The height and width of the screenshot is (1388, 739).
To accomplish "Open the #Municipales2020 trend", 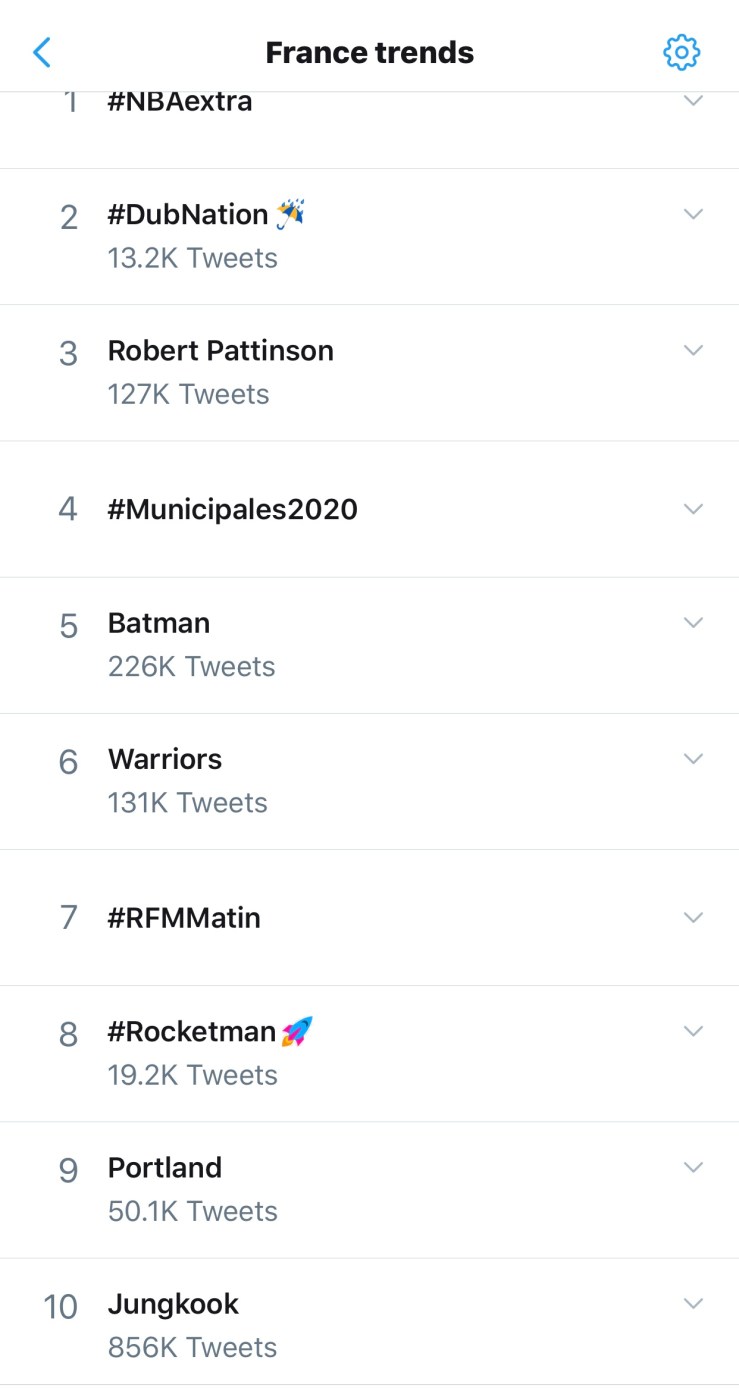I will 233,509.
